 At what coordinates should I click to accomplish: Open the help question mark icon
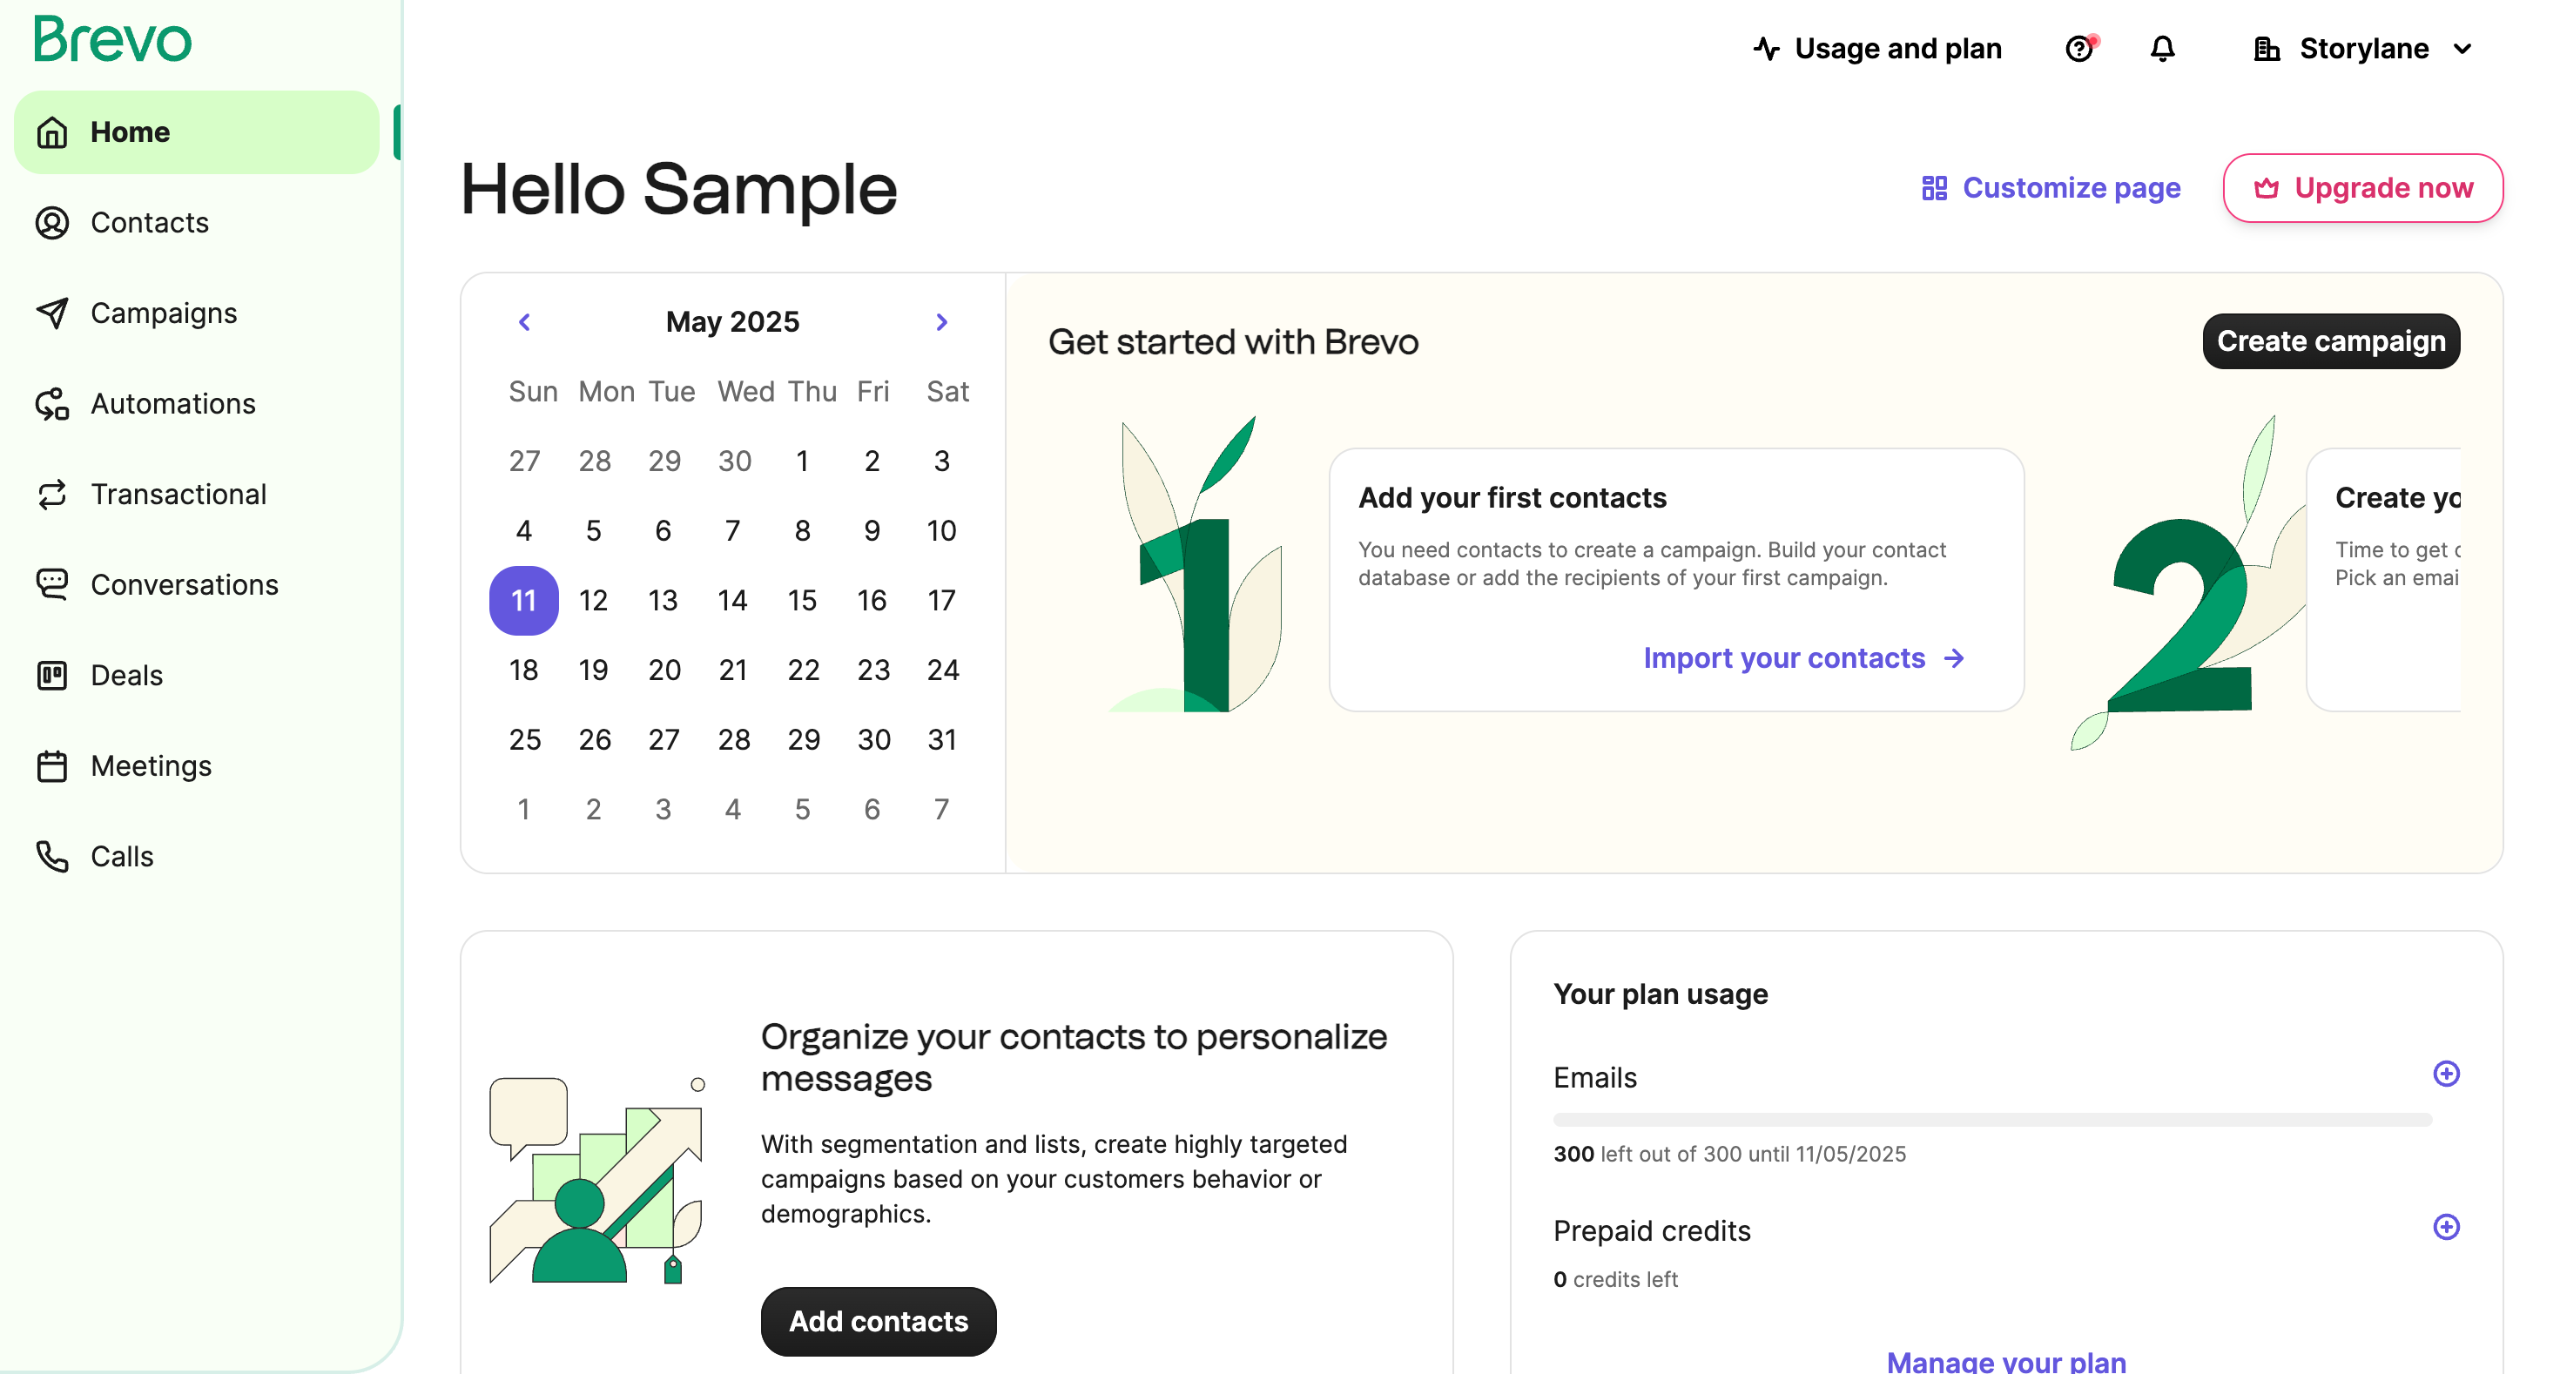[x=2079, y=48]
